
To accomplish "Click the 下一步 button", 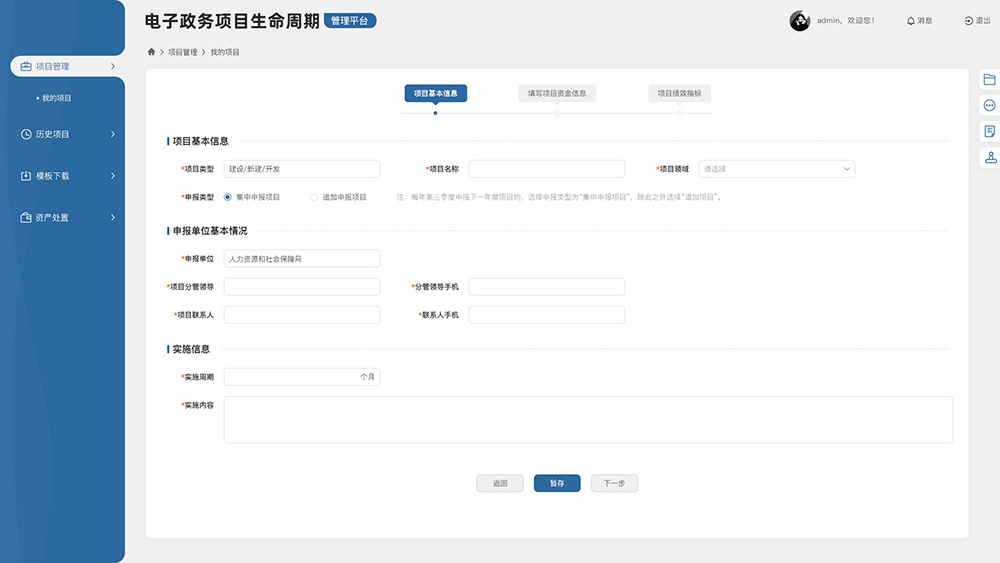I will (x=614, y=483).
